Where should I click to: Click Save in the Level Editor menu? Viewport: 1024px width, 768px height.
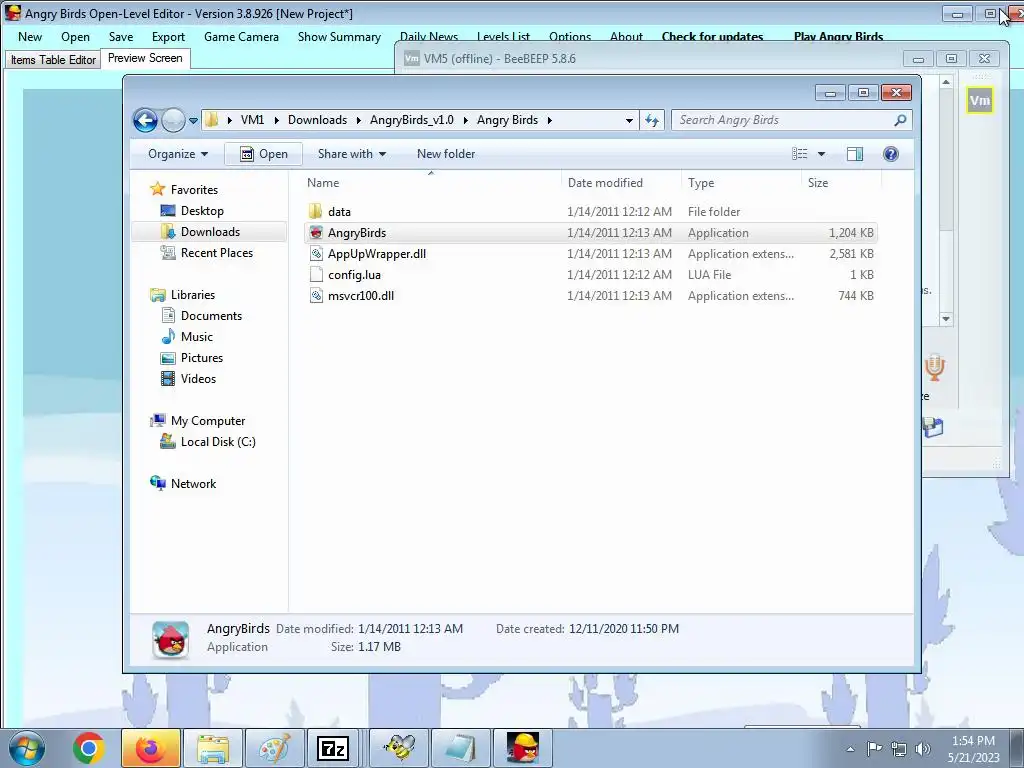(121, 37)
